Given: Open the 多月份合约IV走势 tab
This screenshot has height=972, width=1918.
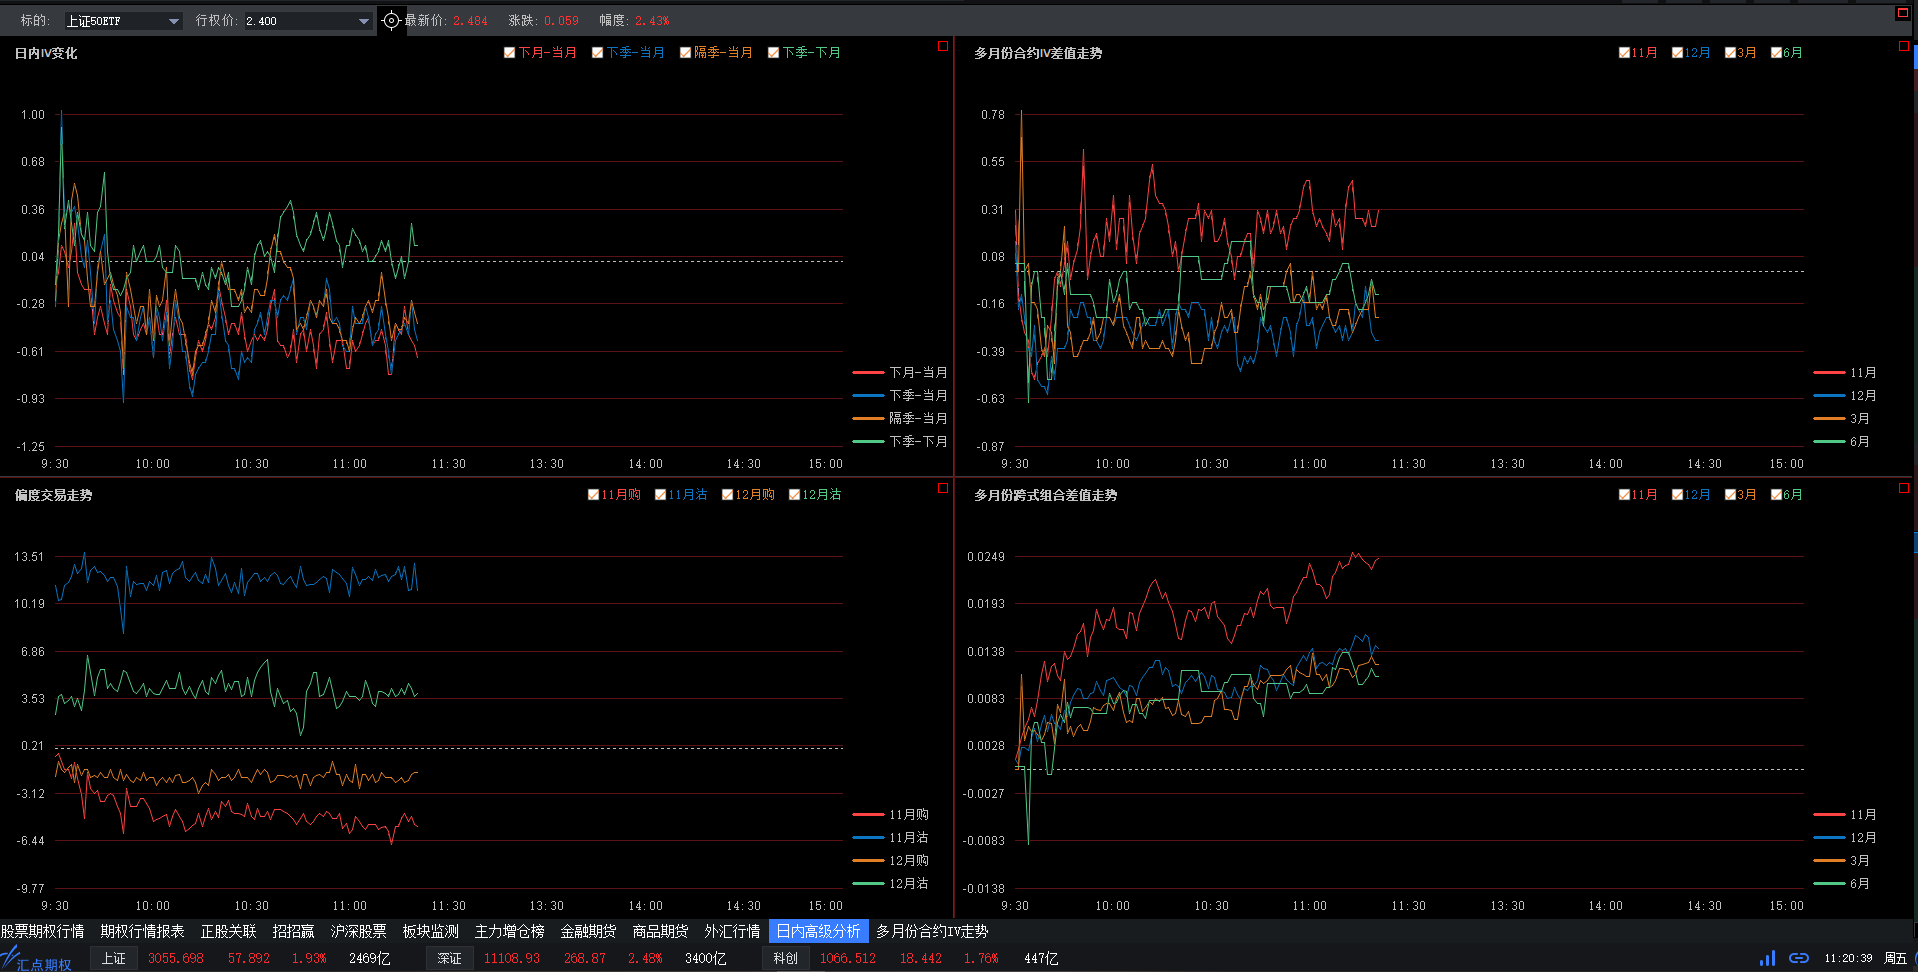Looking at the screenshot, I should point(932,931).
